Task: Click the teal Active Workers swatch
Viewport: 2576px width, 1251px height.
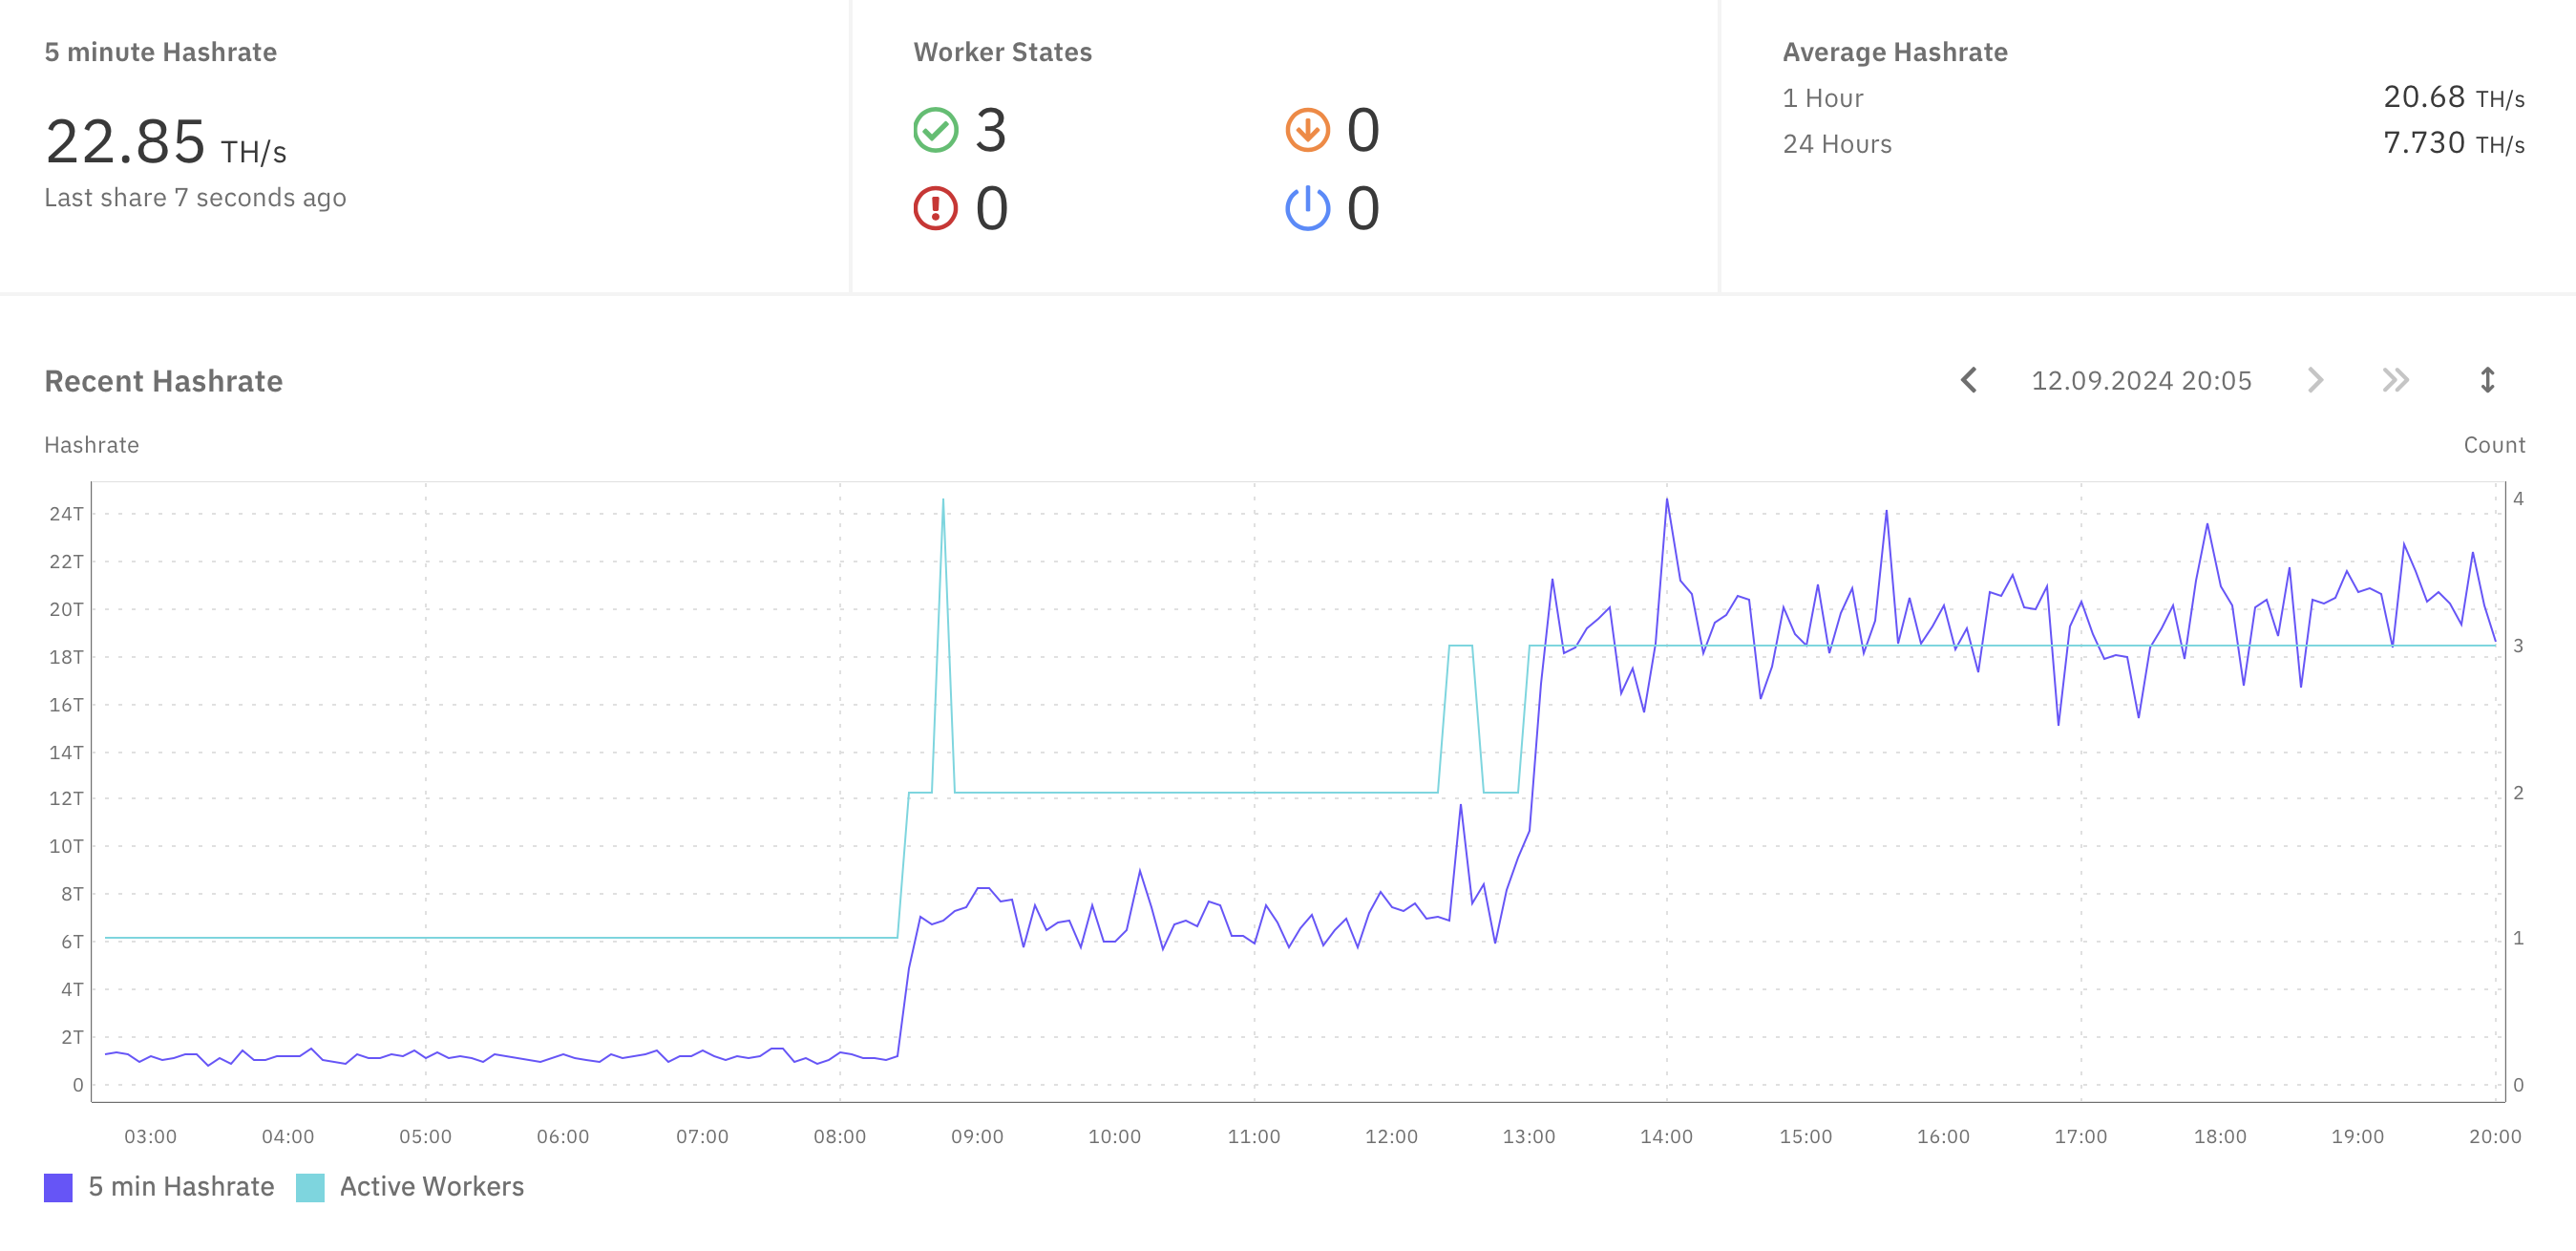Action: point(310,1187)
